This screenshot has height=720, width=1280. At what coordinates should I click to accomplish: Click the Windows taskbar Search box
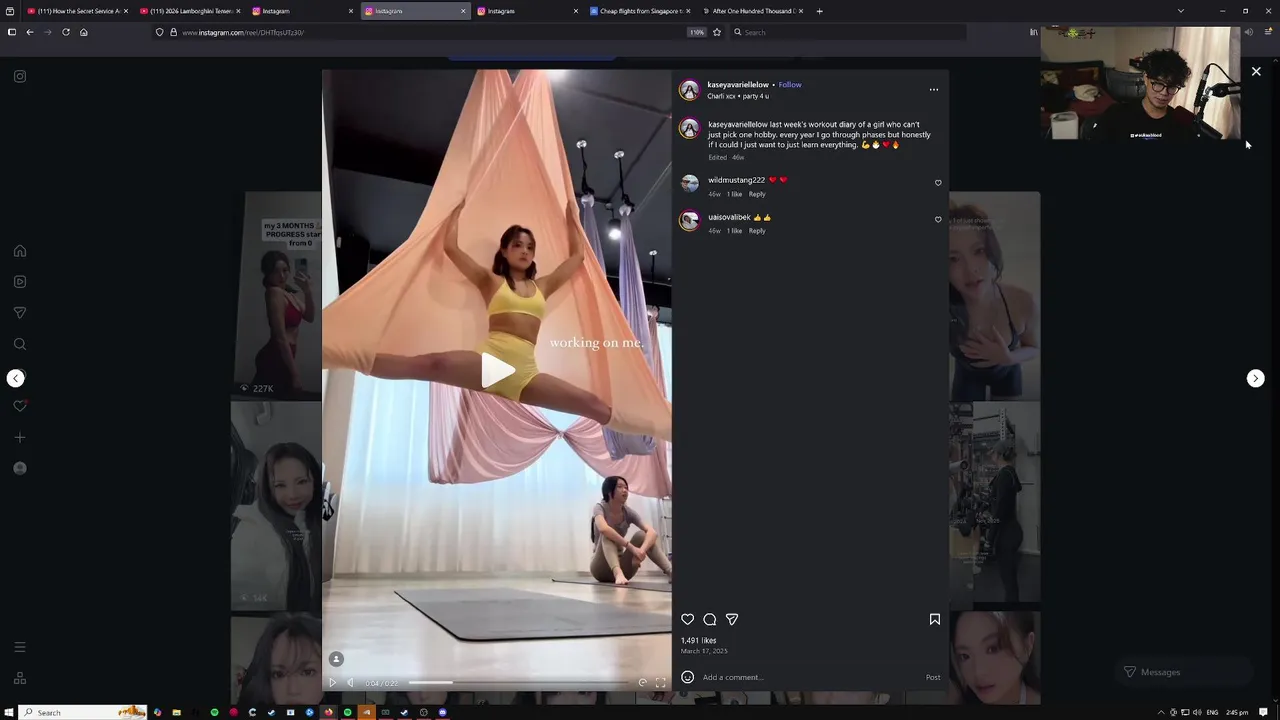tap(83, 712)
